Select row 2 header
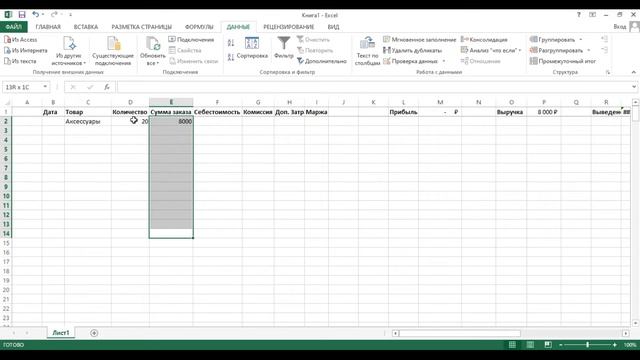This screenshot has width=640, height=360. coord(6,121)
